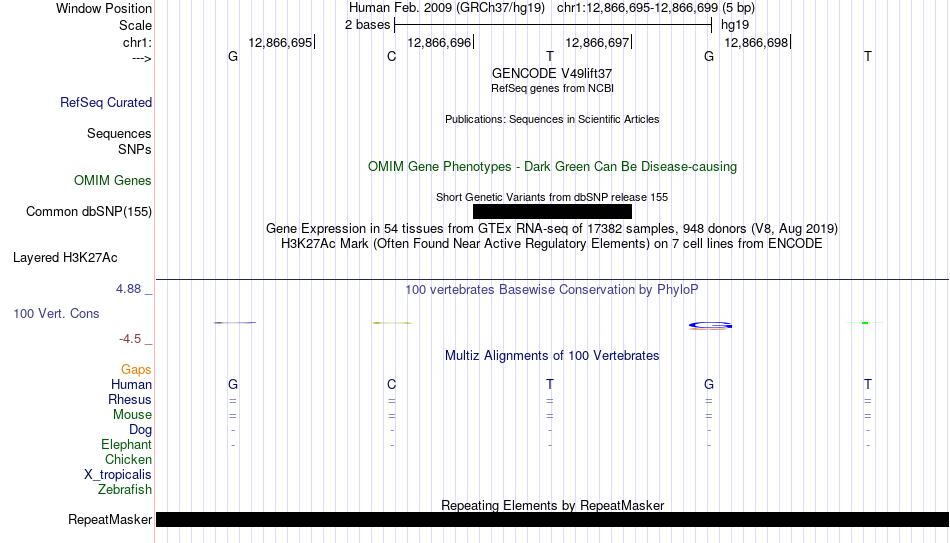Click the RefSeq Curated track label
Image resolution: width=950 pixels, height=543 pixels.
click(x=105, y=102)
